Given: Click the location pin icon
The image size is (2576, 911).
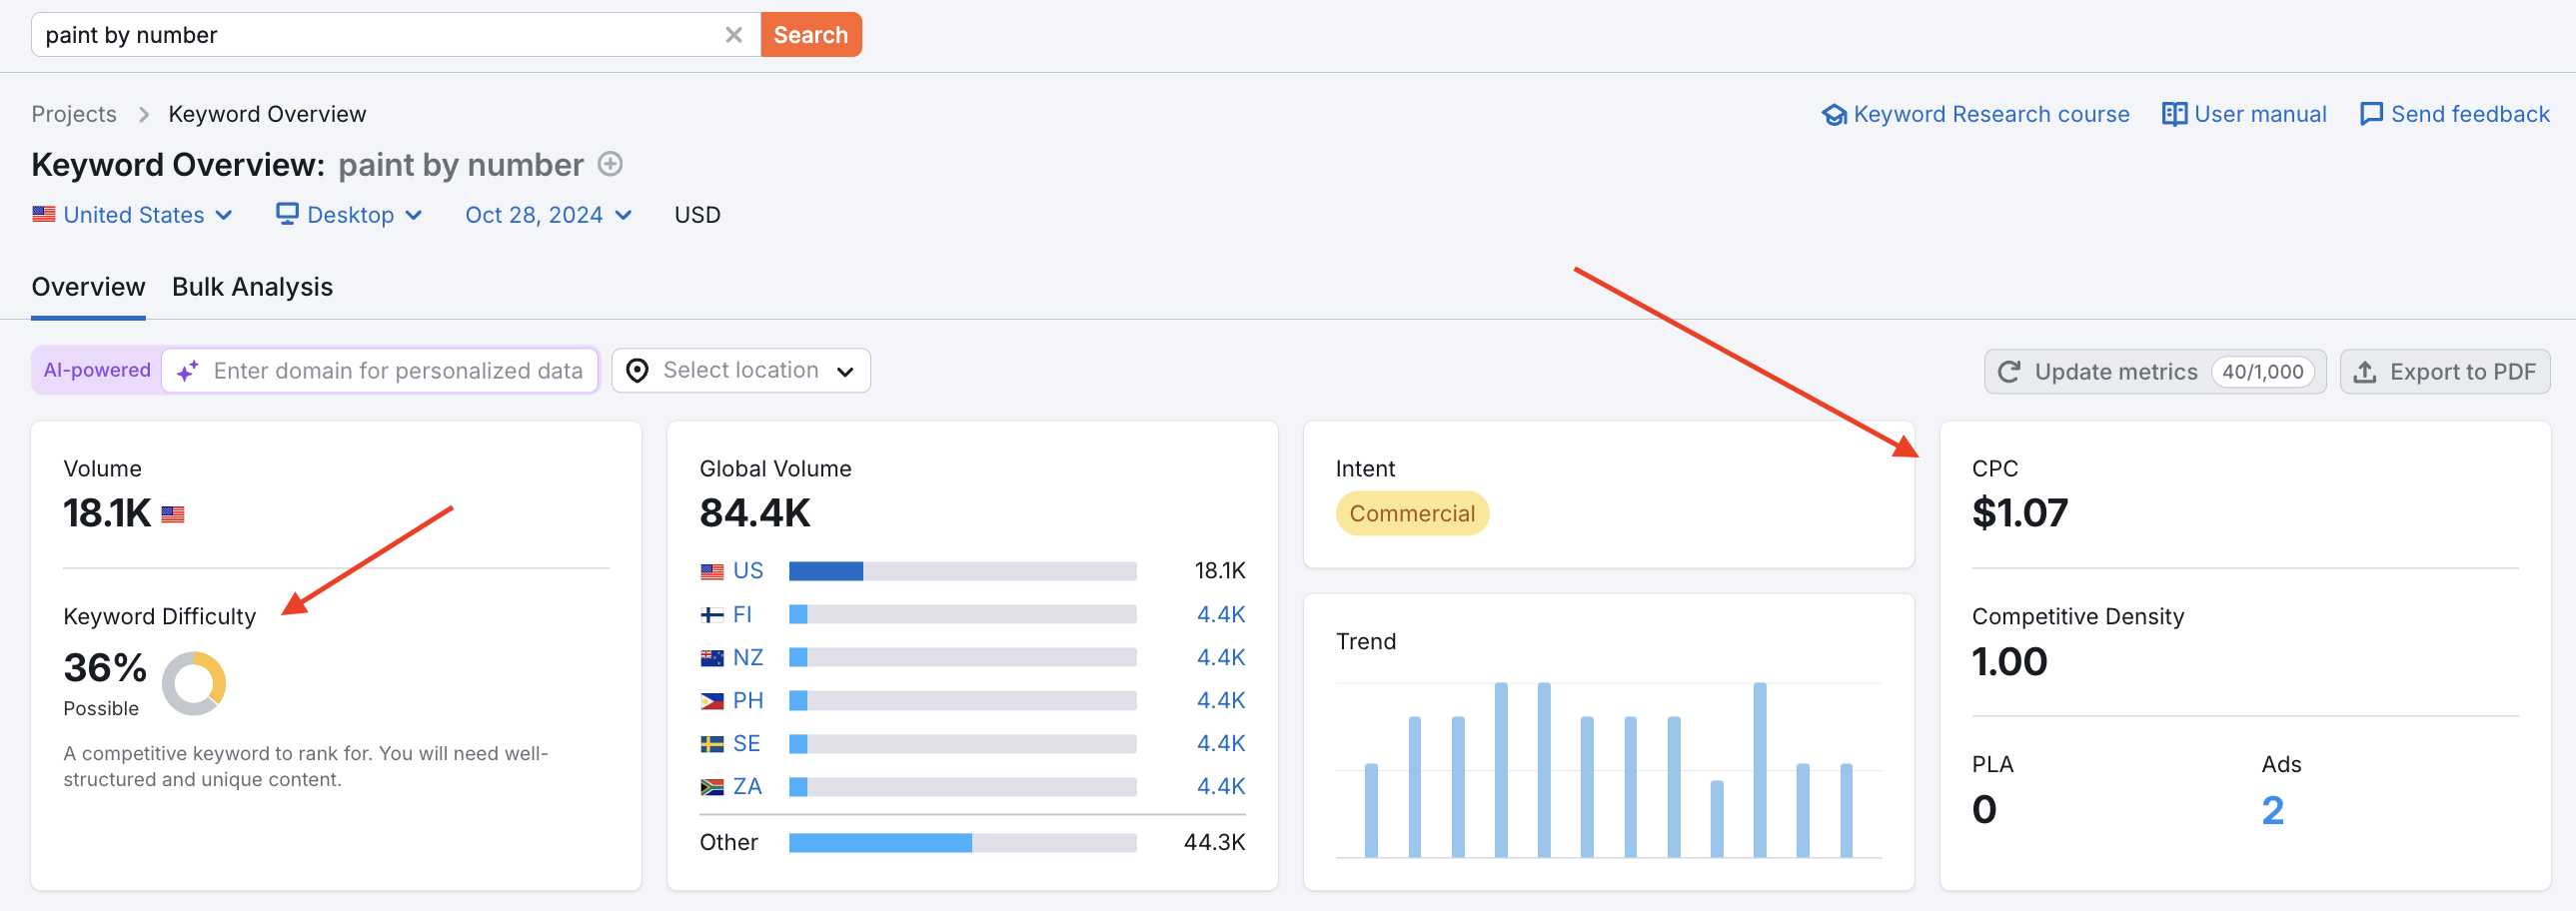Looking at the screenshot, I should tap(637, 371).
